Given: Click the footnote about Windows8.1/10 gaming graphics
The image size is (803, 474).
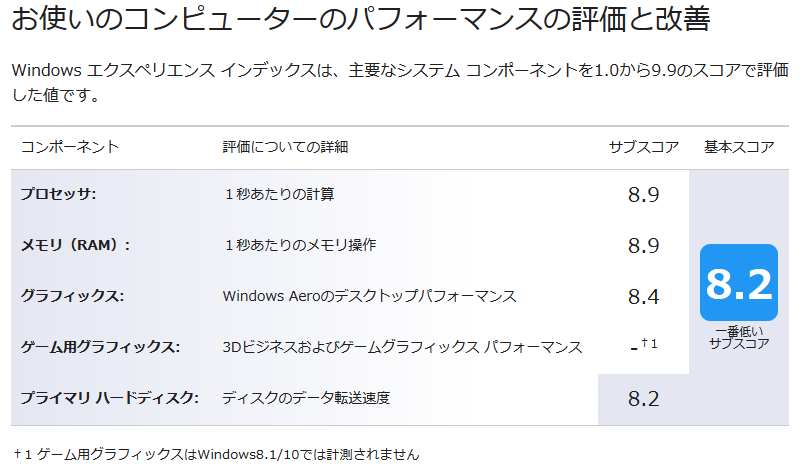Looking at the screenshot, I should 217,454.
